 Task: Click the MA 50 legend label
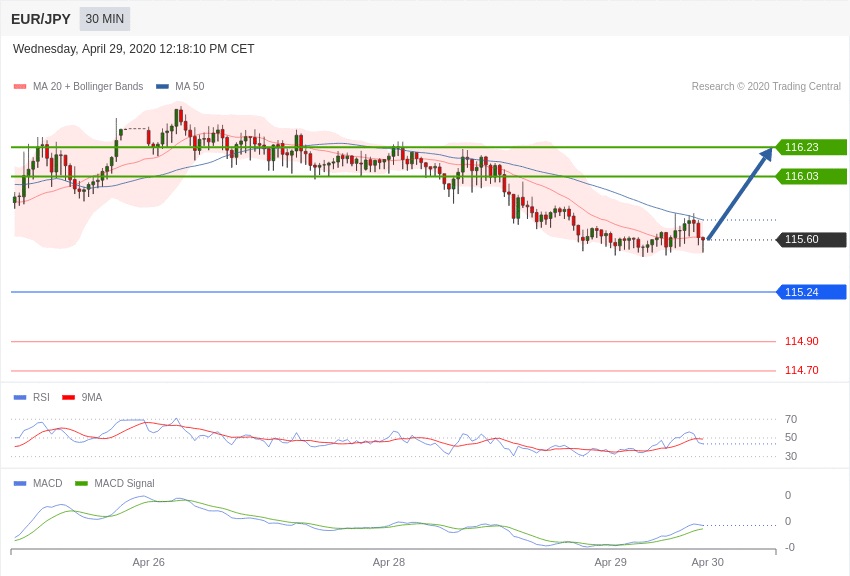tap(190, 86)
